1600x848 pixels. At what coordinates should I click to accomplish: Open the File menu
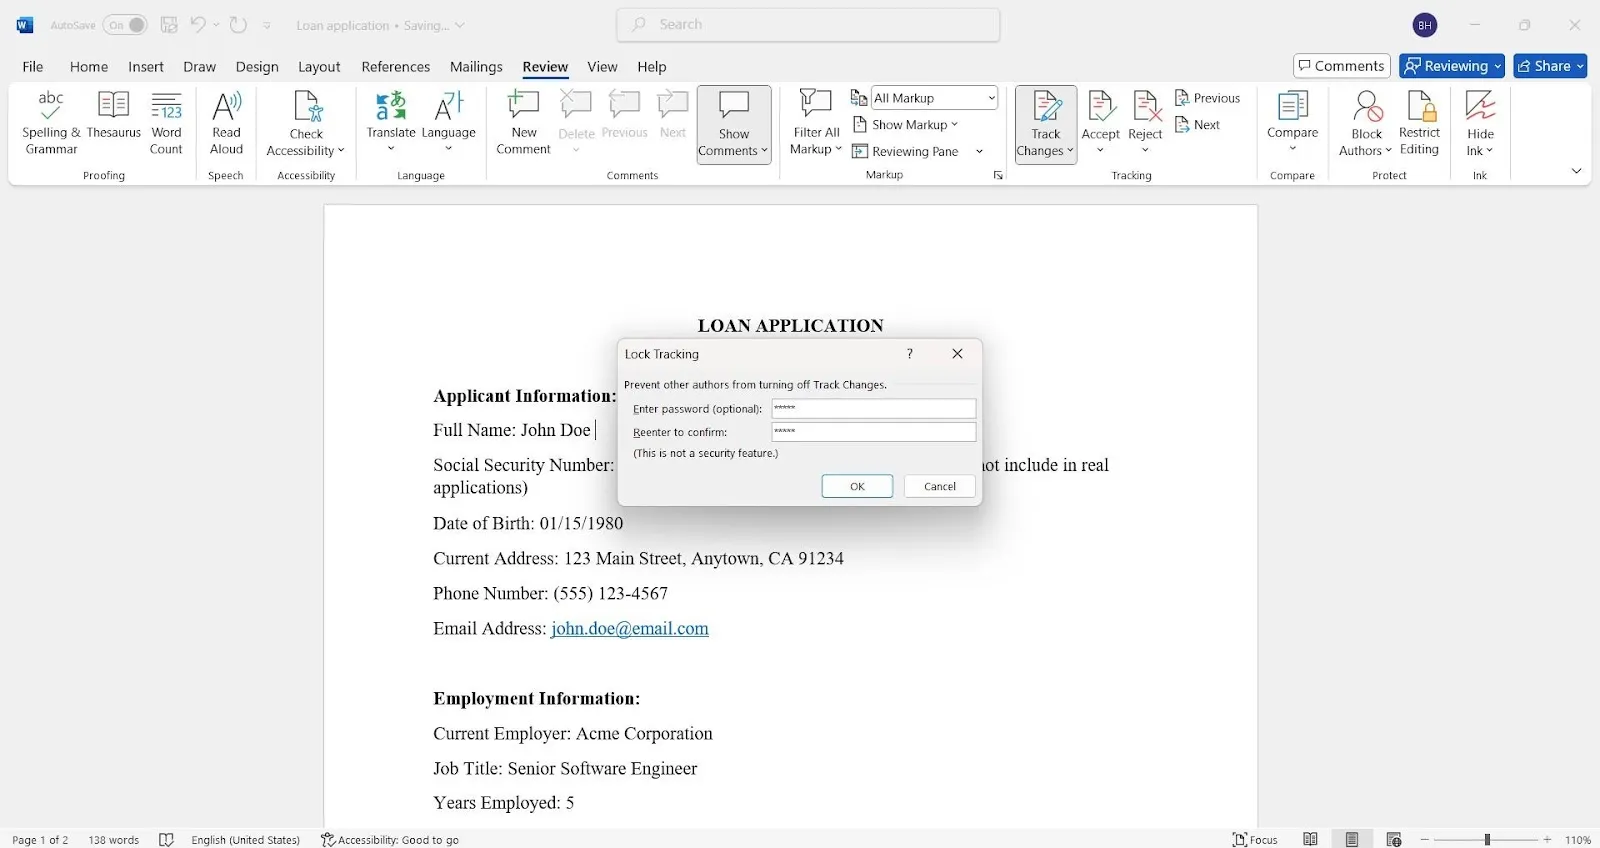[33, 66]
